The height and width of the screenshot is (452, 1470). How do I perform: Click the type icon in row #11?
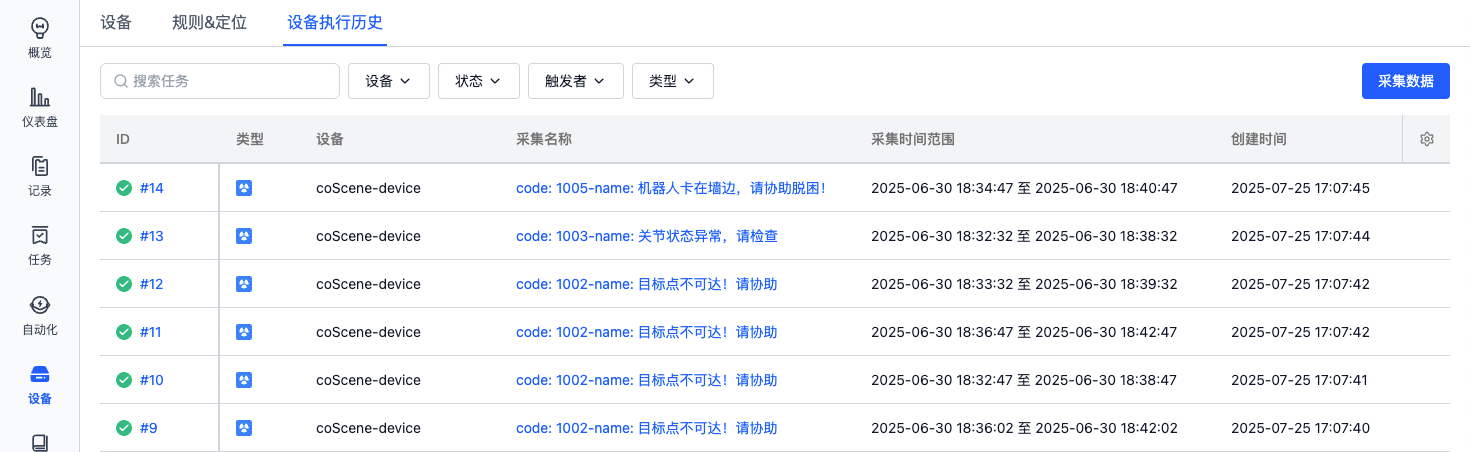pos(244,332)
